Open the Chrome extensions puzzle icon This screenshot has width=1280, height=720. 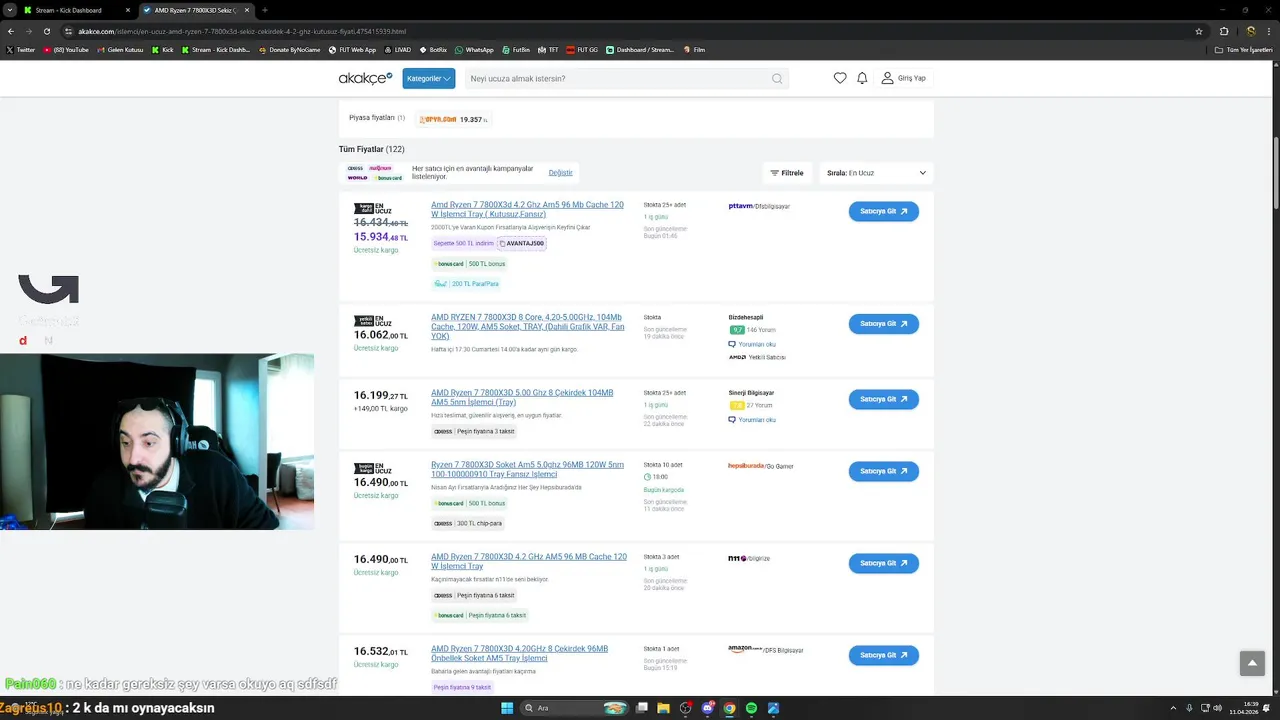[x=1223, y=31]
